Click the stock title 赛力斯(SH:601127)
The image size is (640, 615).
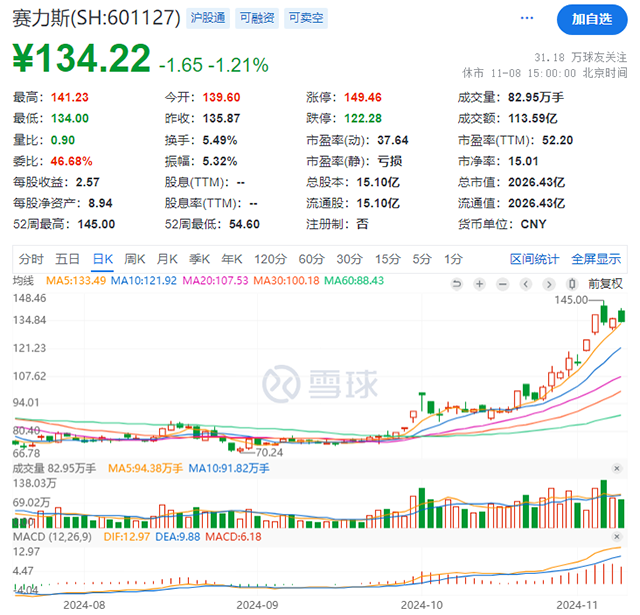[96, 18]
